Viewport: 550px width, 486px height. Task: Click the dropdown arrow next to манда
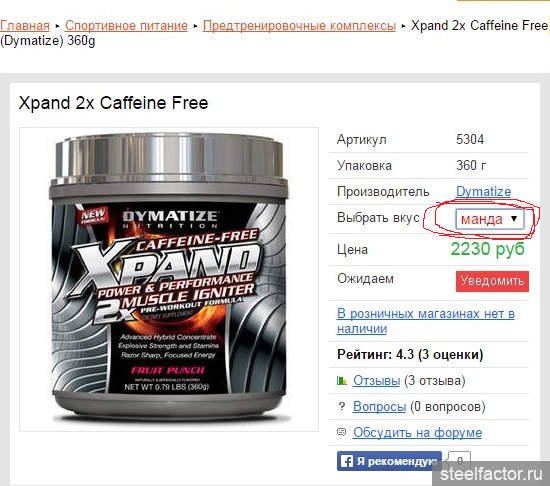tap(514, 219)
